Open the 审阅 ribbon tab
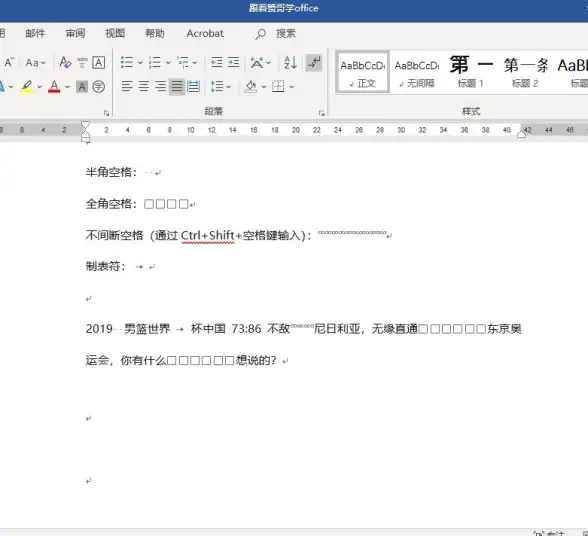This screenshot has width=588, height=536. pyautogui.click(x=75, y=33)
